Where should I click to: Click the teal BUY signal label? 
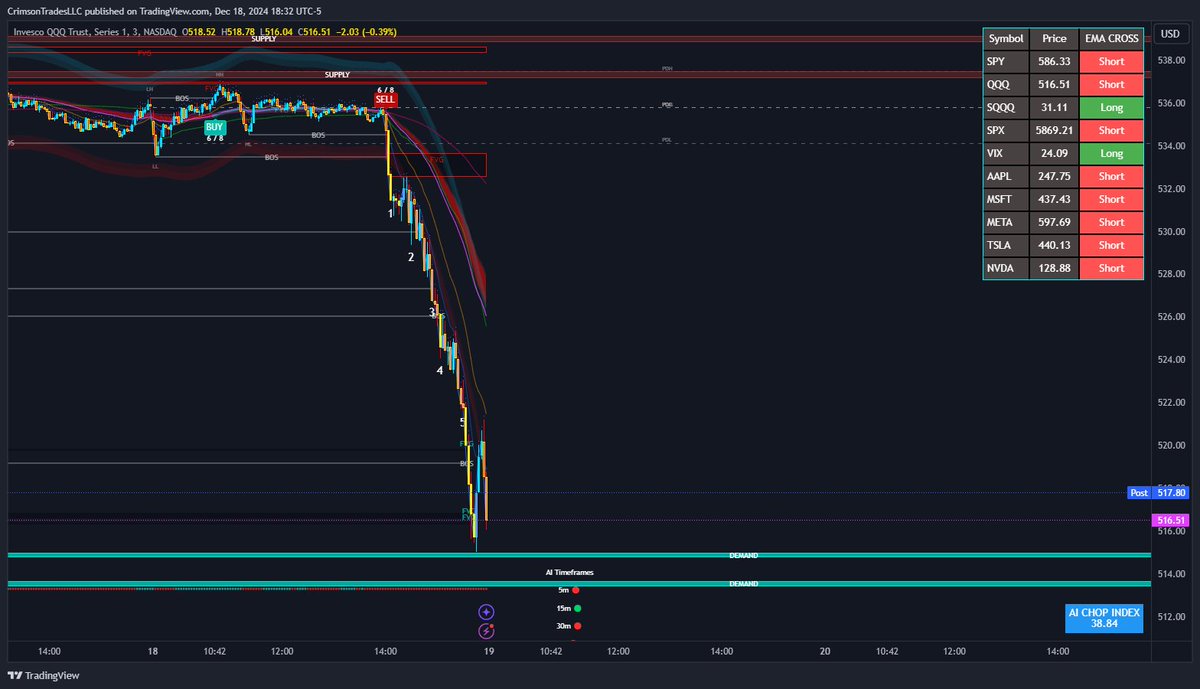(215, 127)
